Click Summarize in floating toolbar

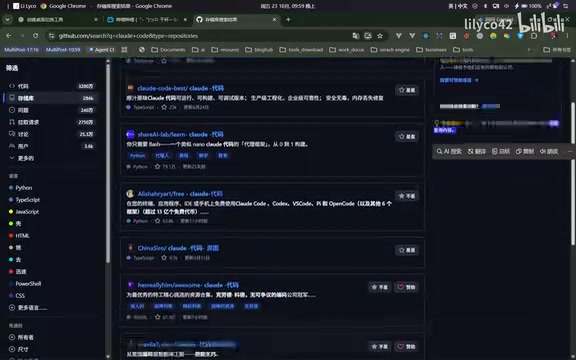501,151
